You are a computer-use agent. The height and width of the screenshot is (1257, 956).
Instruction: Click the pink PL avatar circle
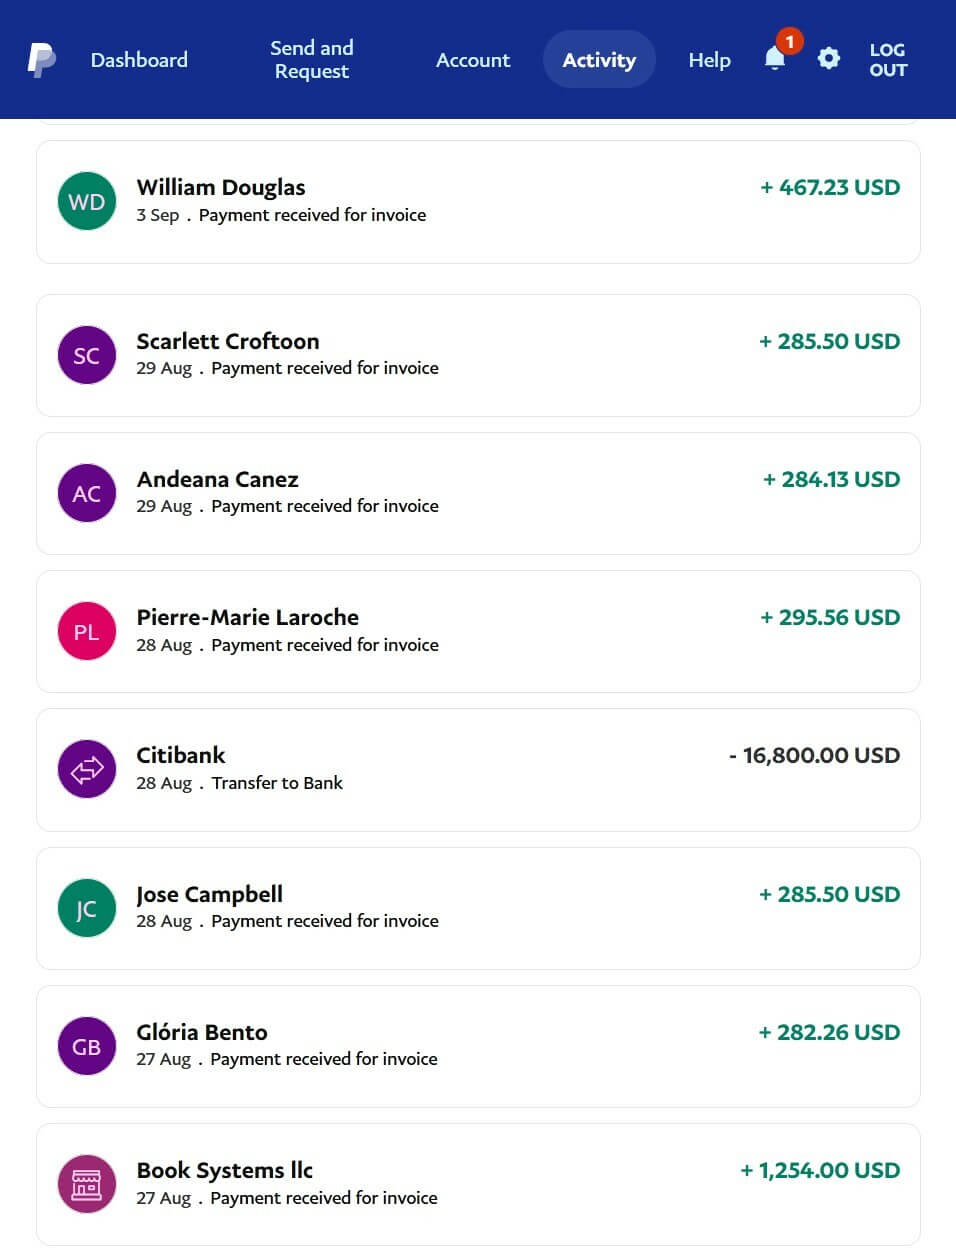pos(87,631)
